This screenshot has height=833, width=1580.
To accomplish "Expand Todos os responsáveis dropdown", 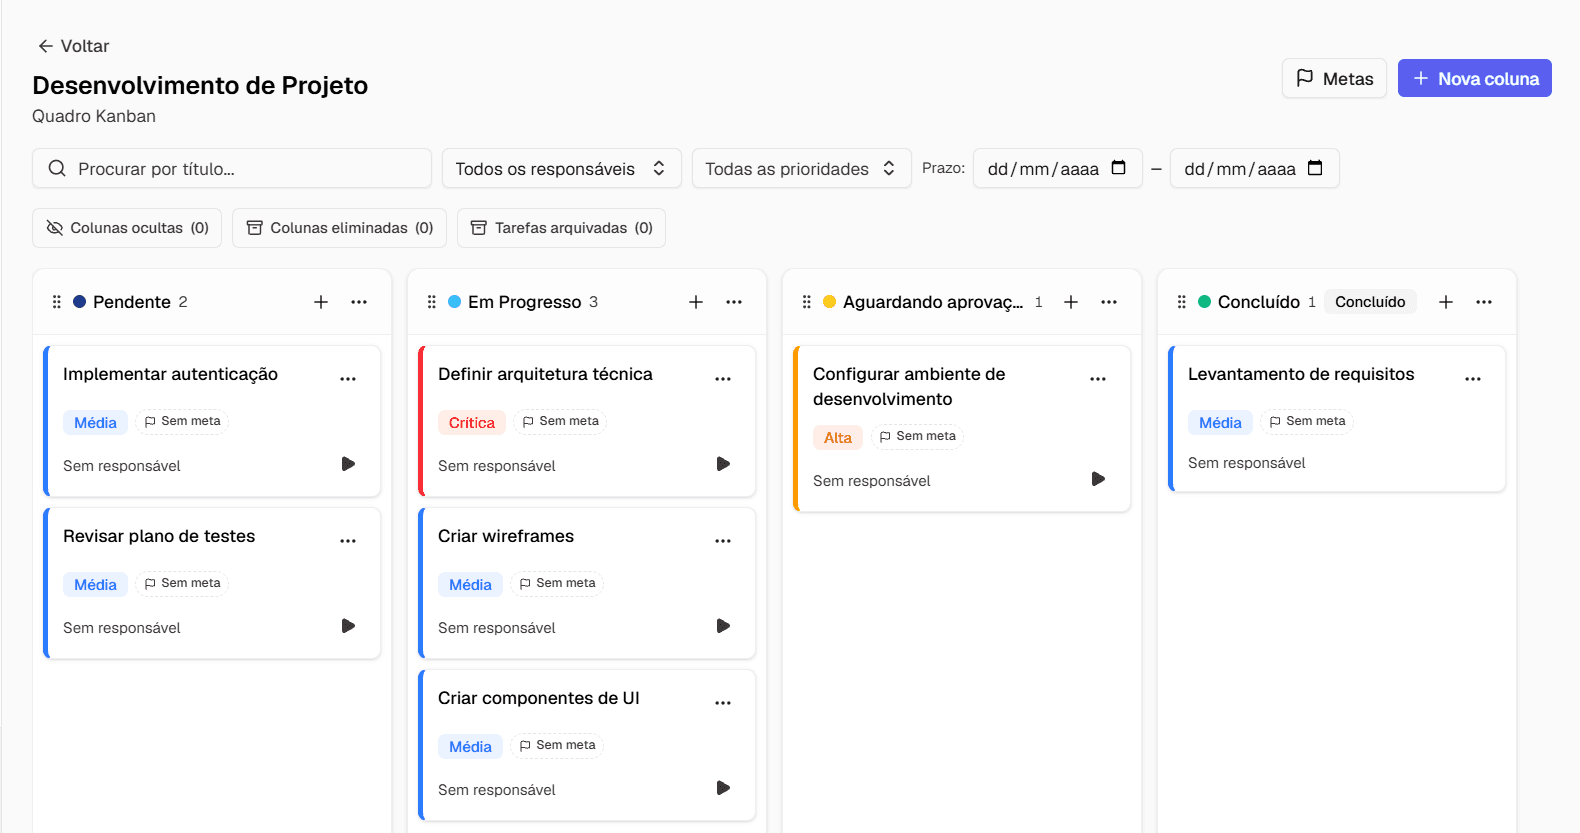I will click(562, 169).
